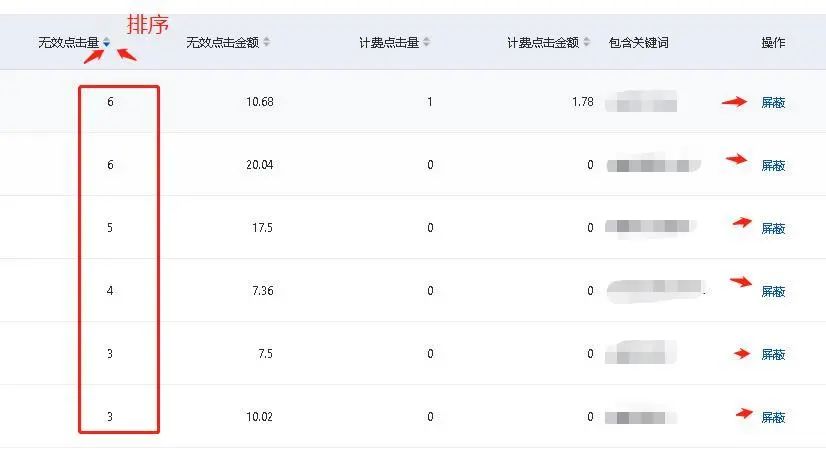Viewport: 826px width, 455px height.
Task: Click the 计费点击量 sort arrows
Action: [x=427, y=42]
